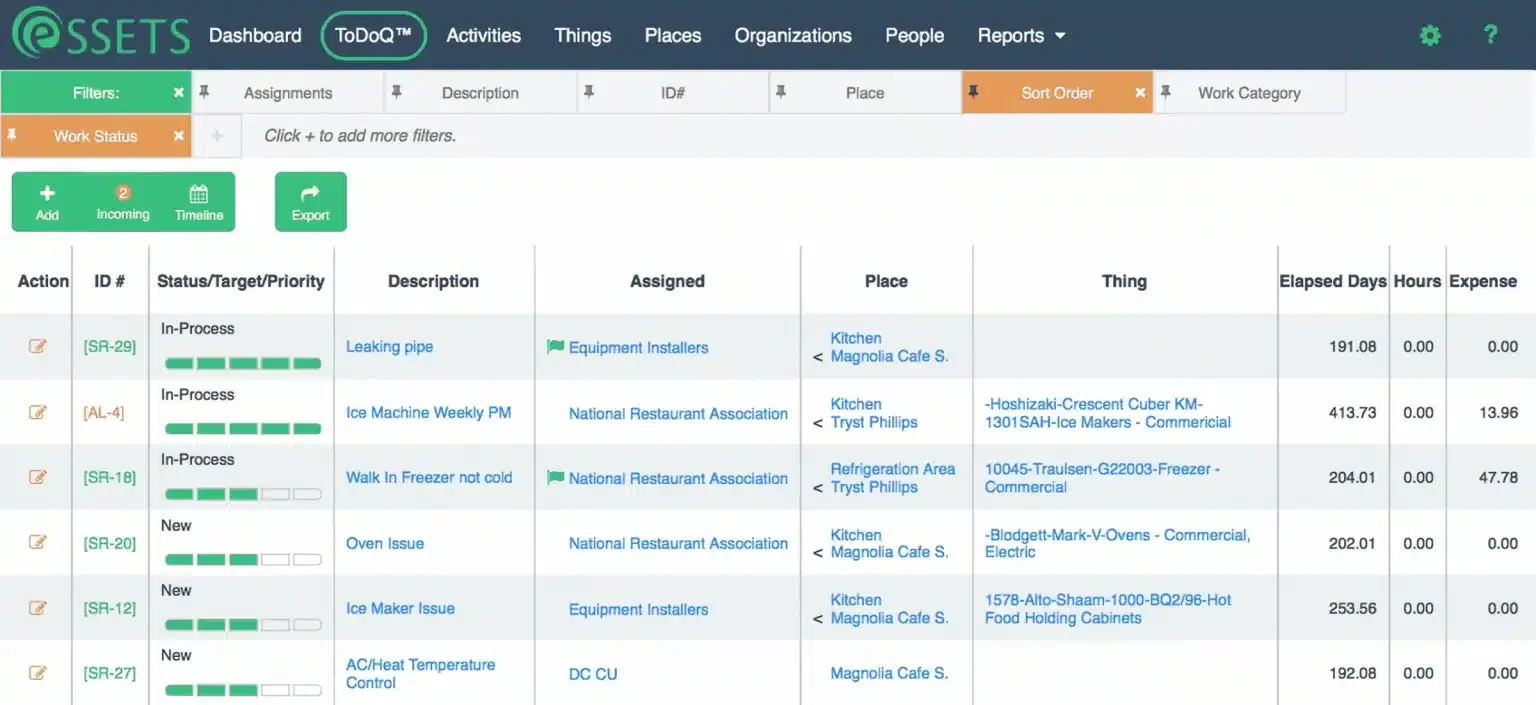
Task: Click pin icon on ID# filter
Action: [589, 92]
